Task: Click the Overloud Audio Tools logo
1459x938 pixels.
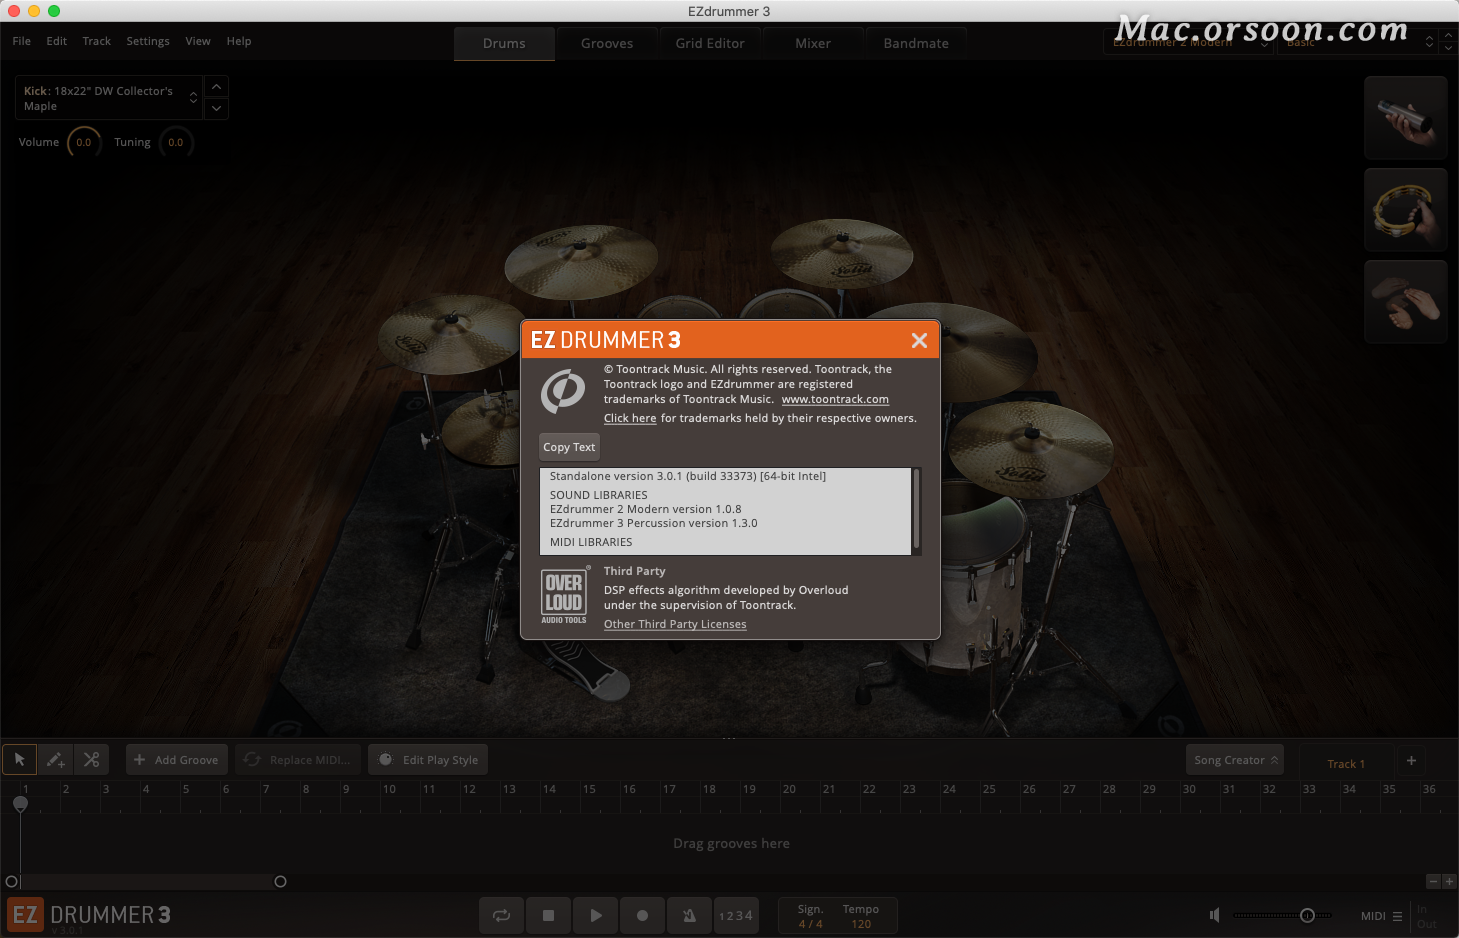Action: [x=564, y=596]
